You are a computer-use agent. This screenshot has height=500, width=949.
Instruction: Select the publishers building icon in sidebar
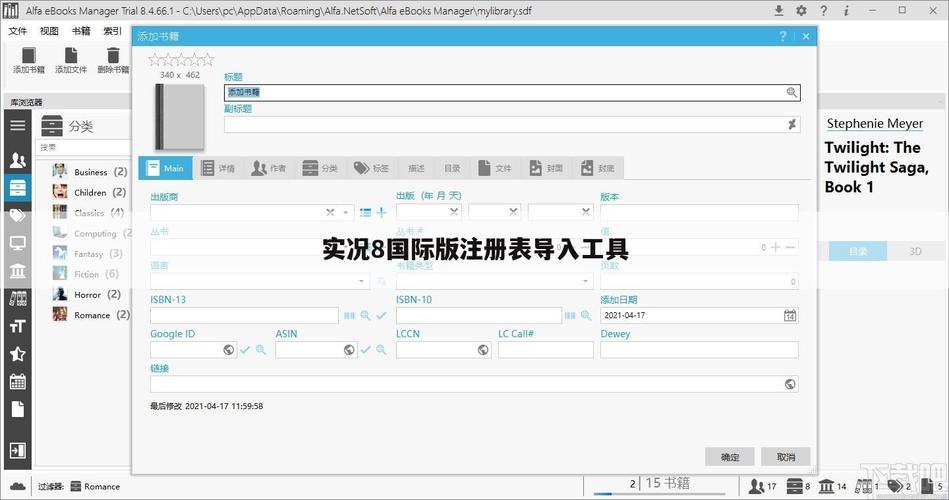tap(18, 271)
